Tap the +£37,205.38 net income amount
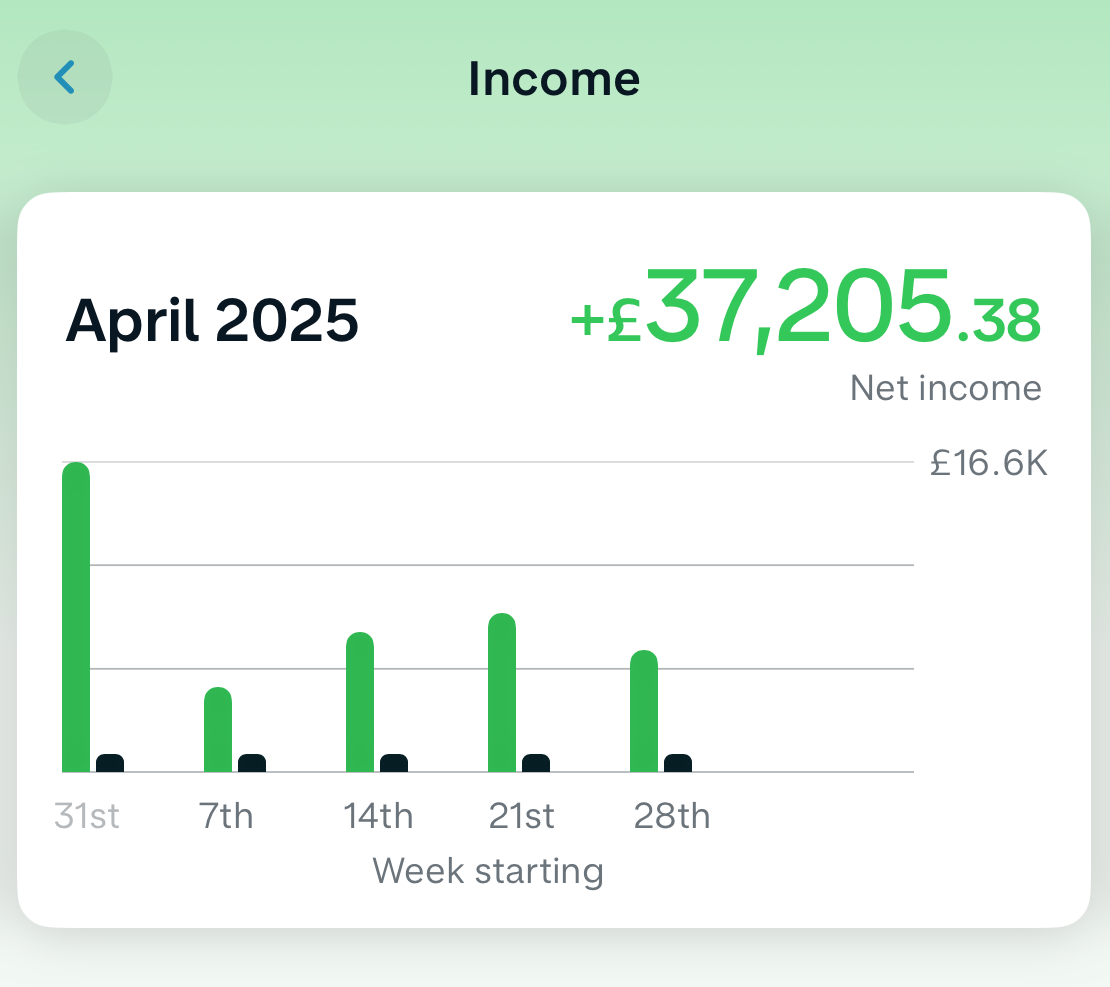Viewport: 1110px width, 987px height. coord(805,310)
